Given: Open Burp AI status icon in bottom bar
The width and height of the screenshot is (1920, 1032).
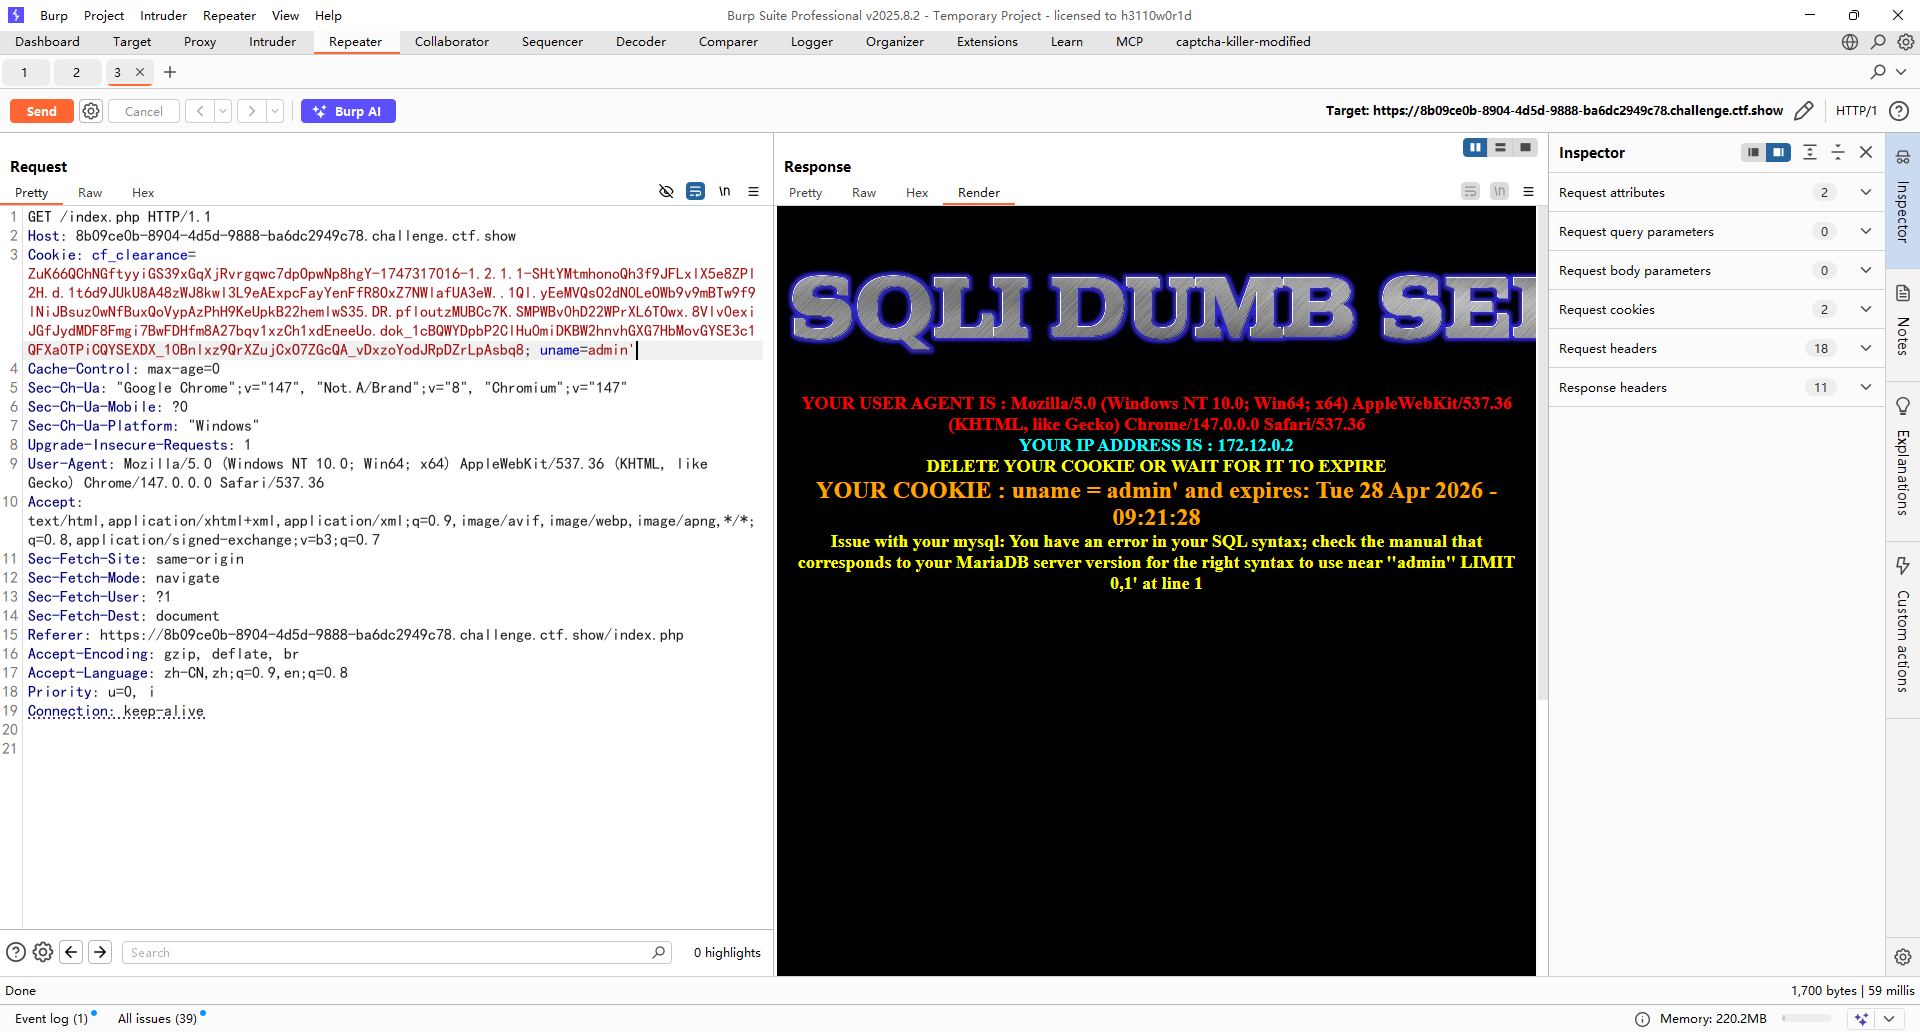Looking at the screenshot, I should coord(1861,1019).
